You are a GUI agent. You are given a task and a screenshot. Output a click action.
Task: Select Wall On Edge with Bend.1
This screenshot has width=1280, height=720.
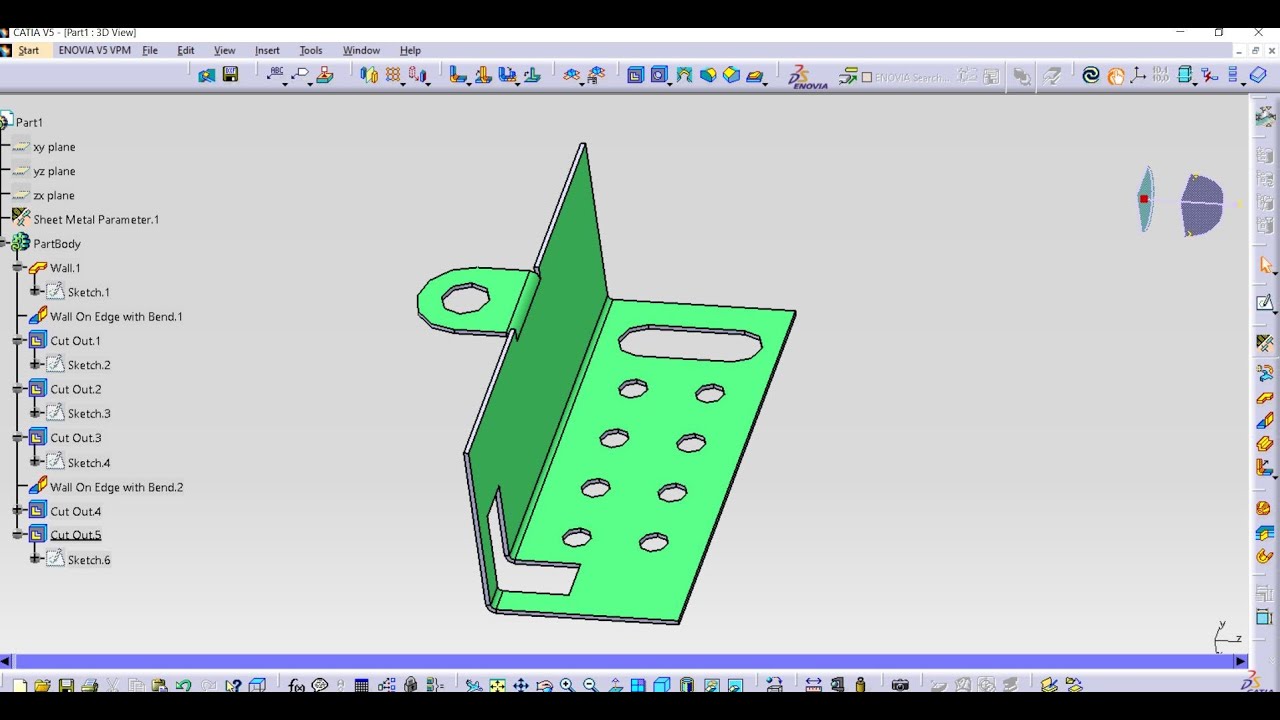(x=116, y=317)
